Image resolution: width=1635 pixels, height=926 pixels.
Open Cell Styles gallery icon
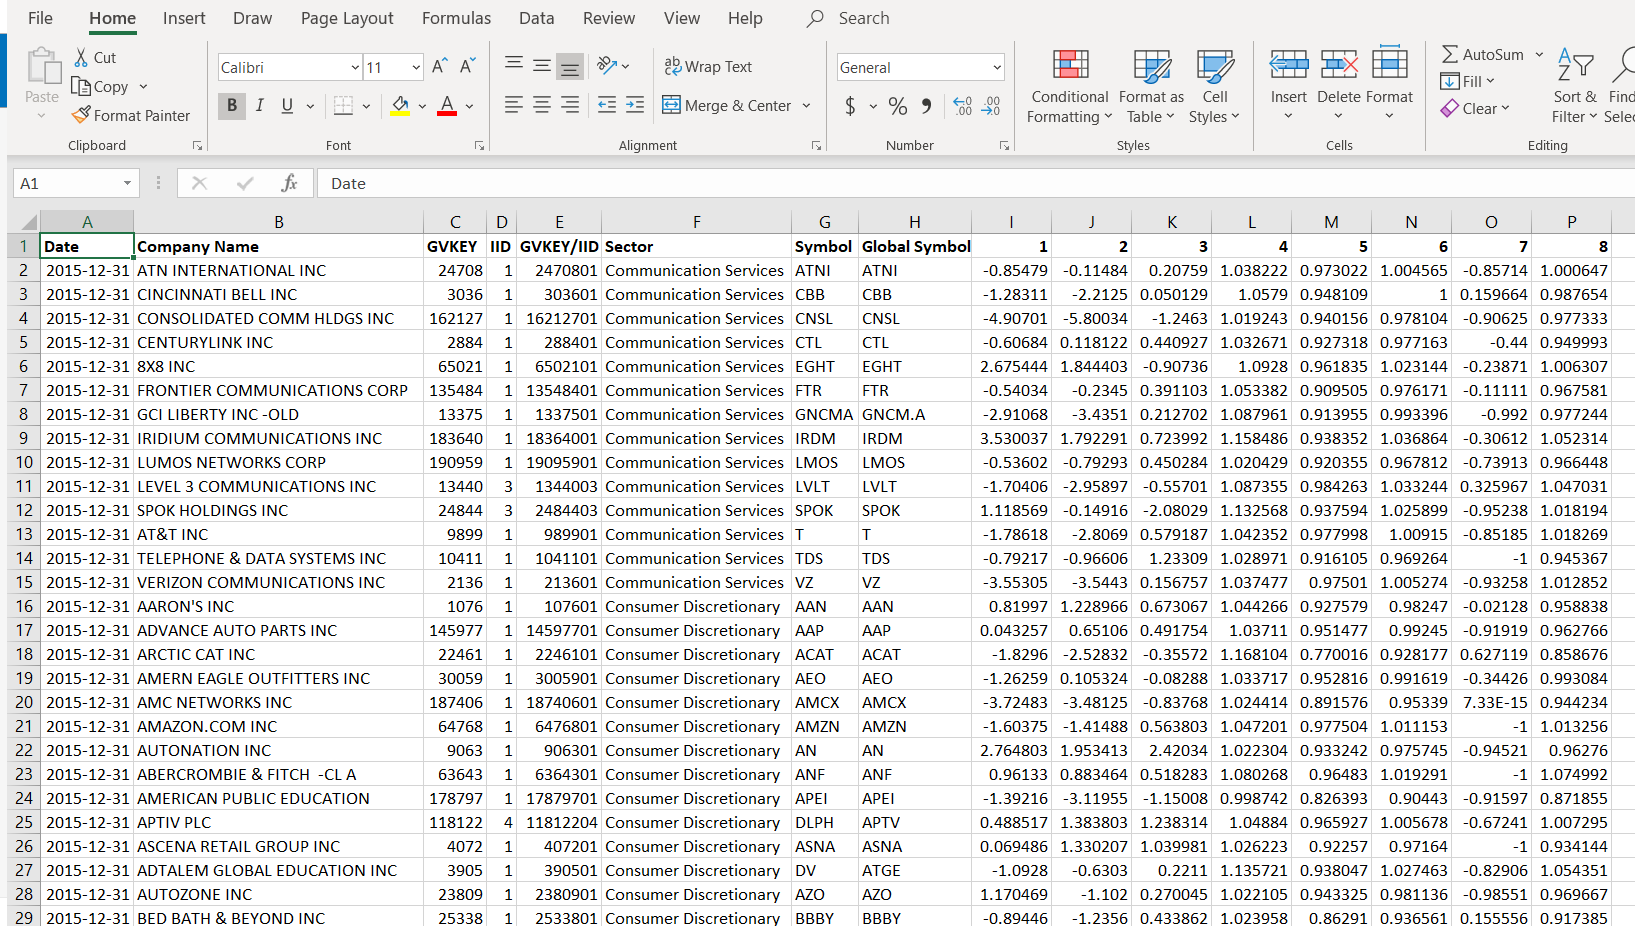[1215, 65]
